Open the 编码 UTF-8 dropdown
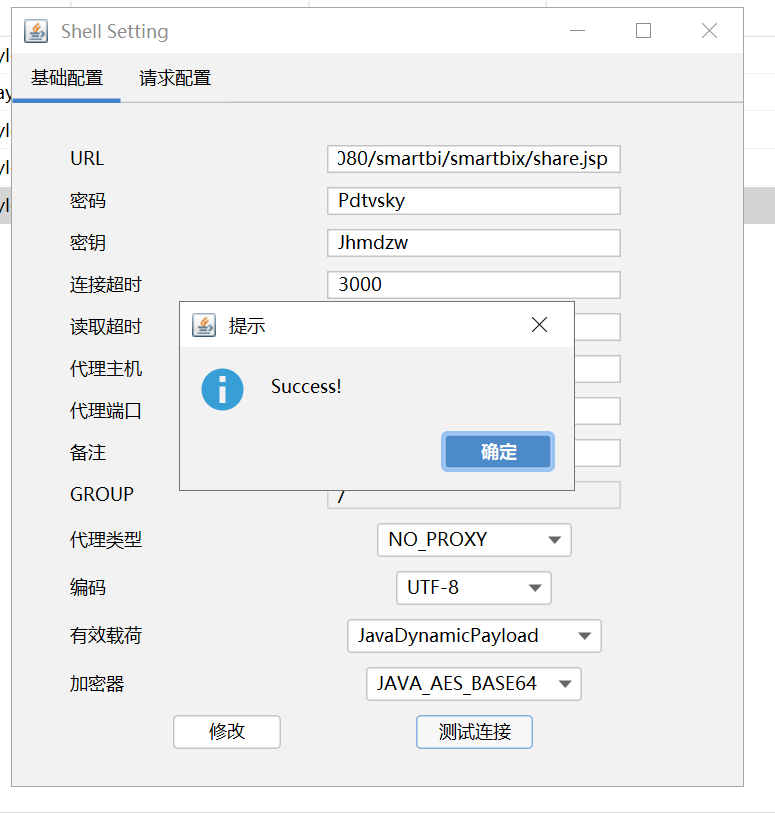775x813 pixels. (x=474, y=588)
